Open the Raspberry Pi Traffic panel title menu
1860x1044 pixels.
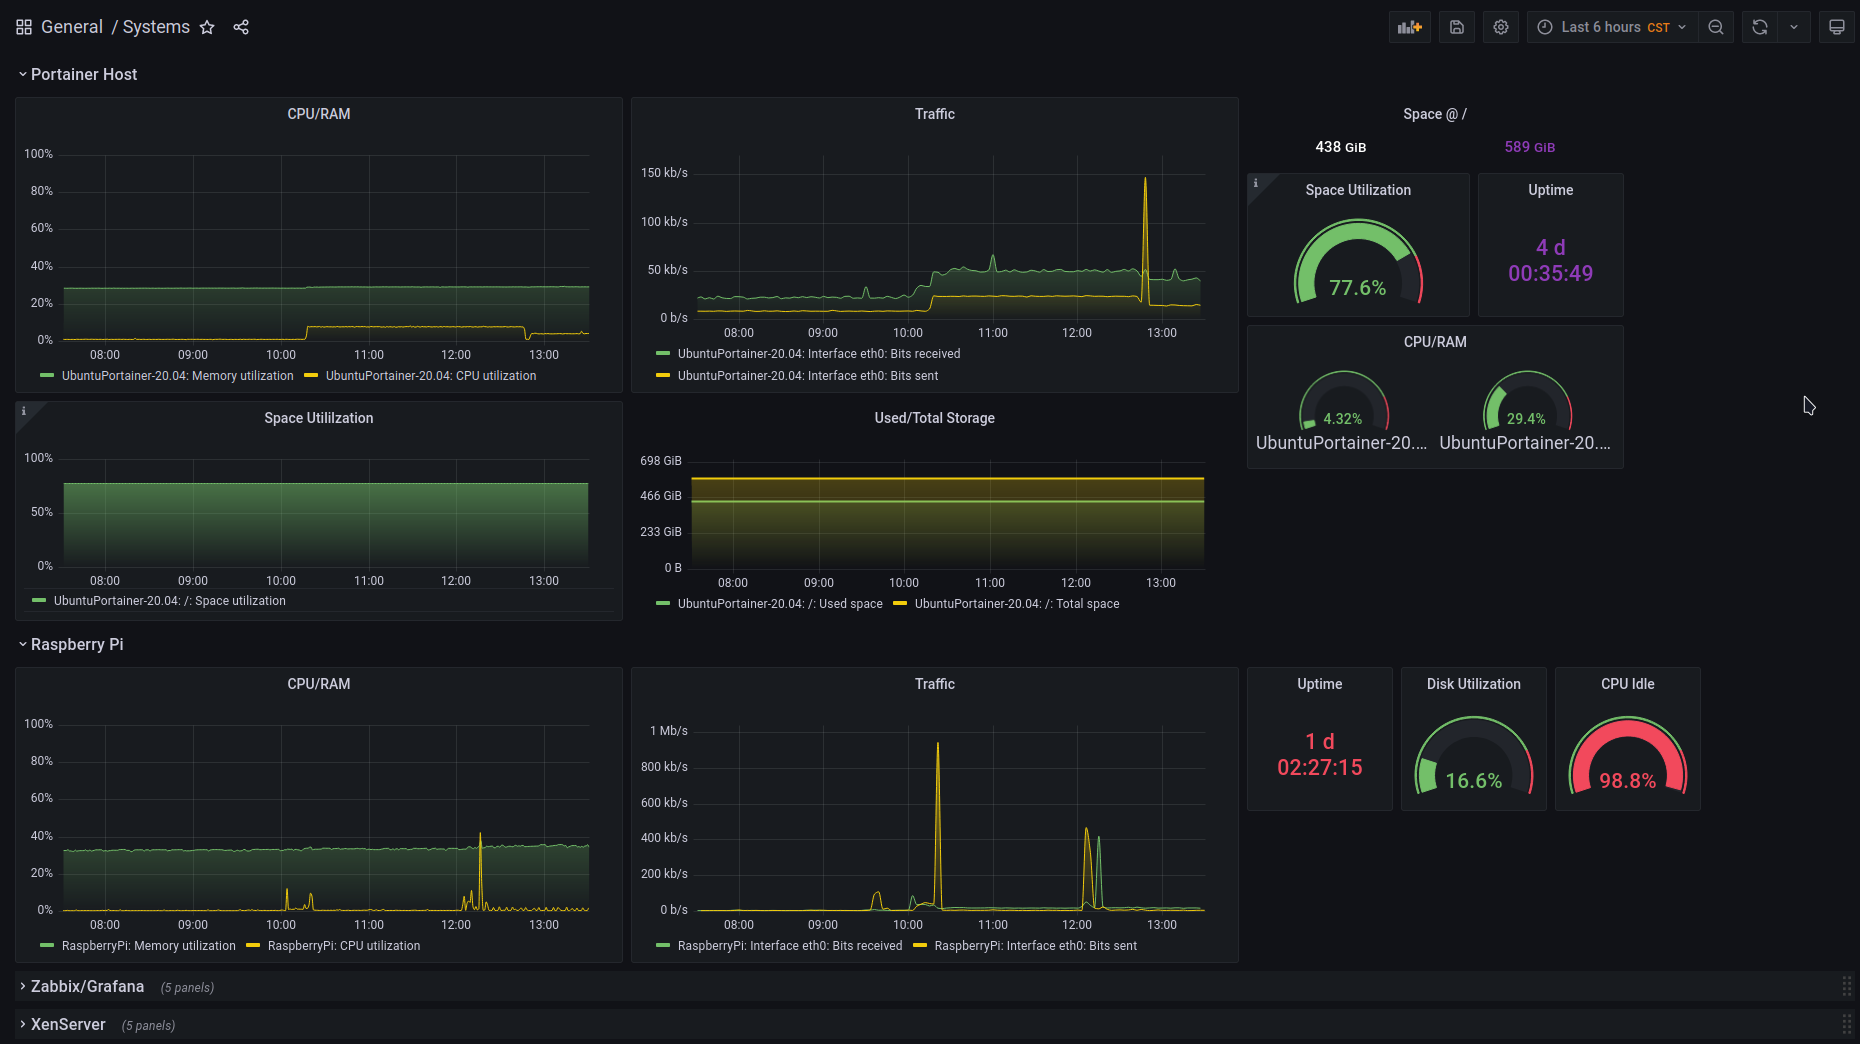934,684
